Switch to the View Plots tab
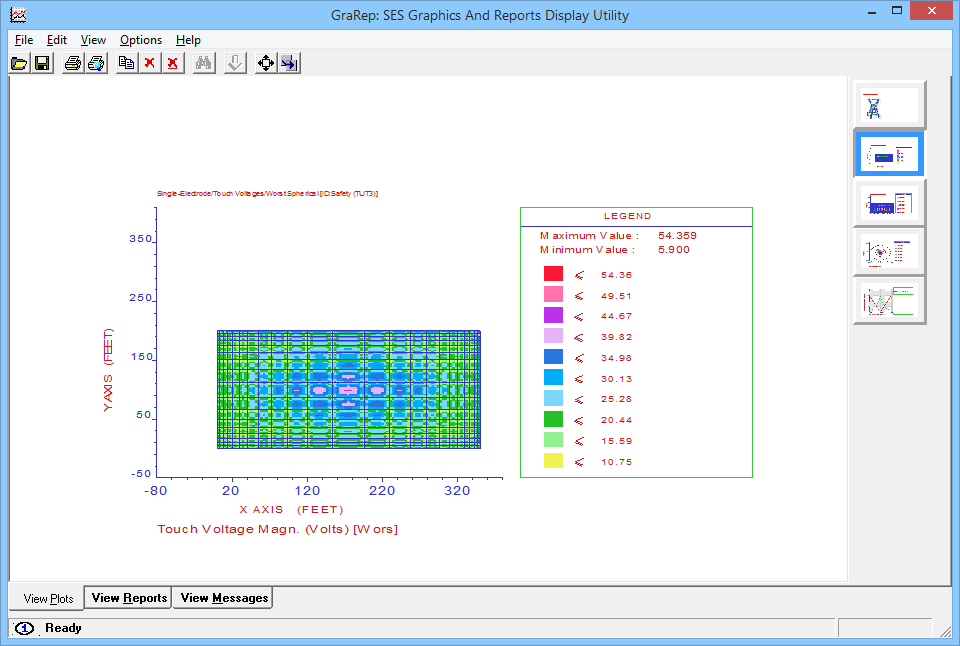The height and width of the screenshot is (646, 960). [48, 598]
